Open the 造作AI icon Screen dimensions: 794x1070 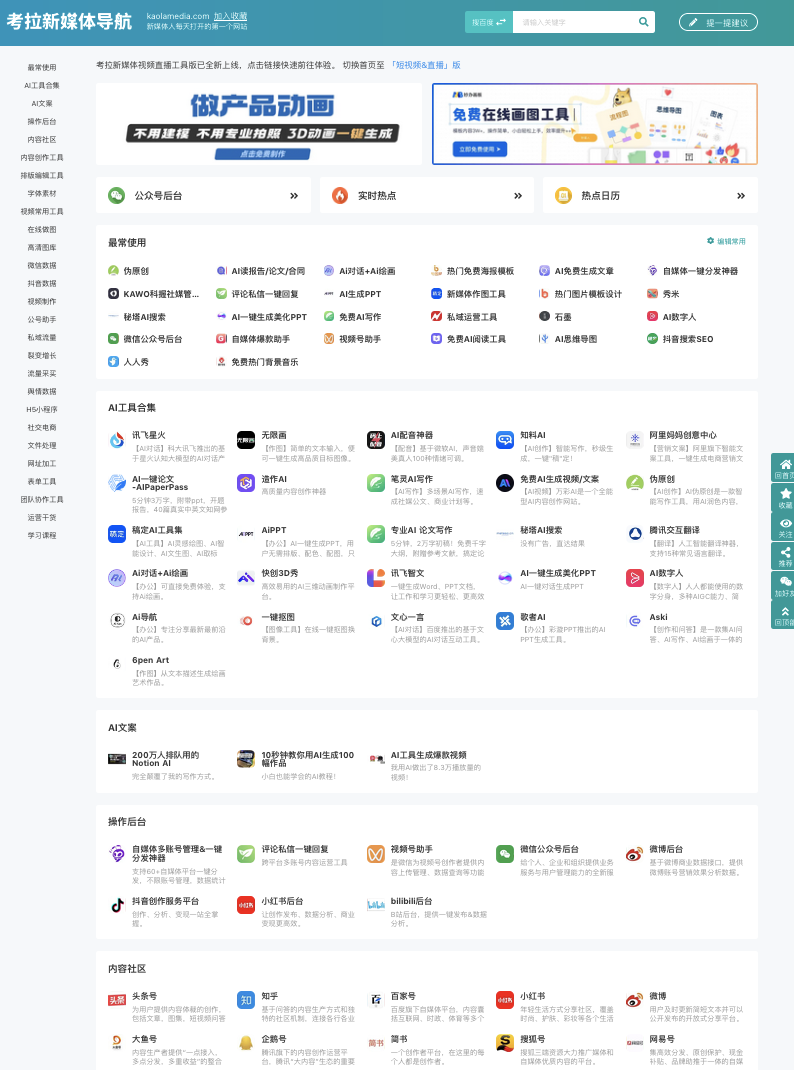click(x=246, y=483)
